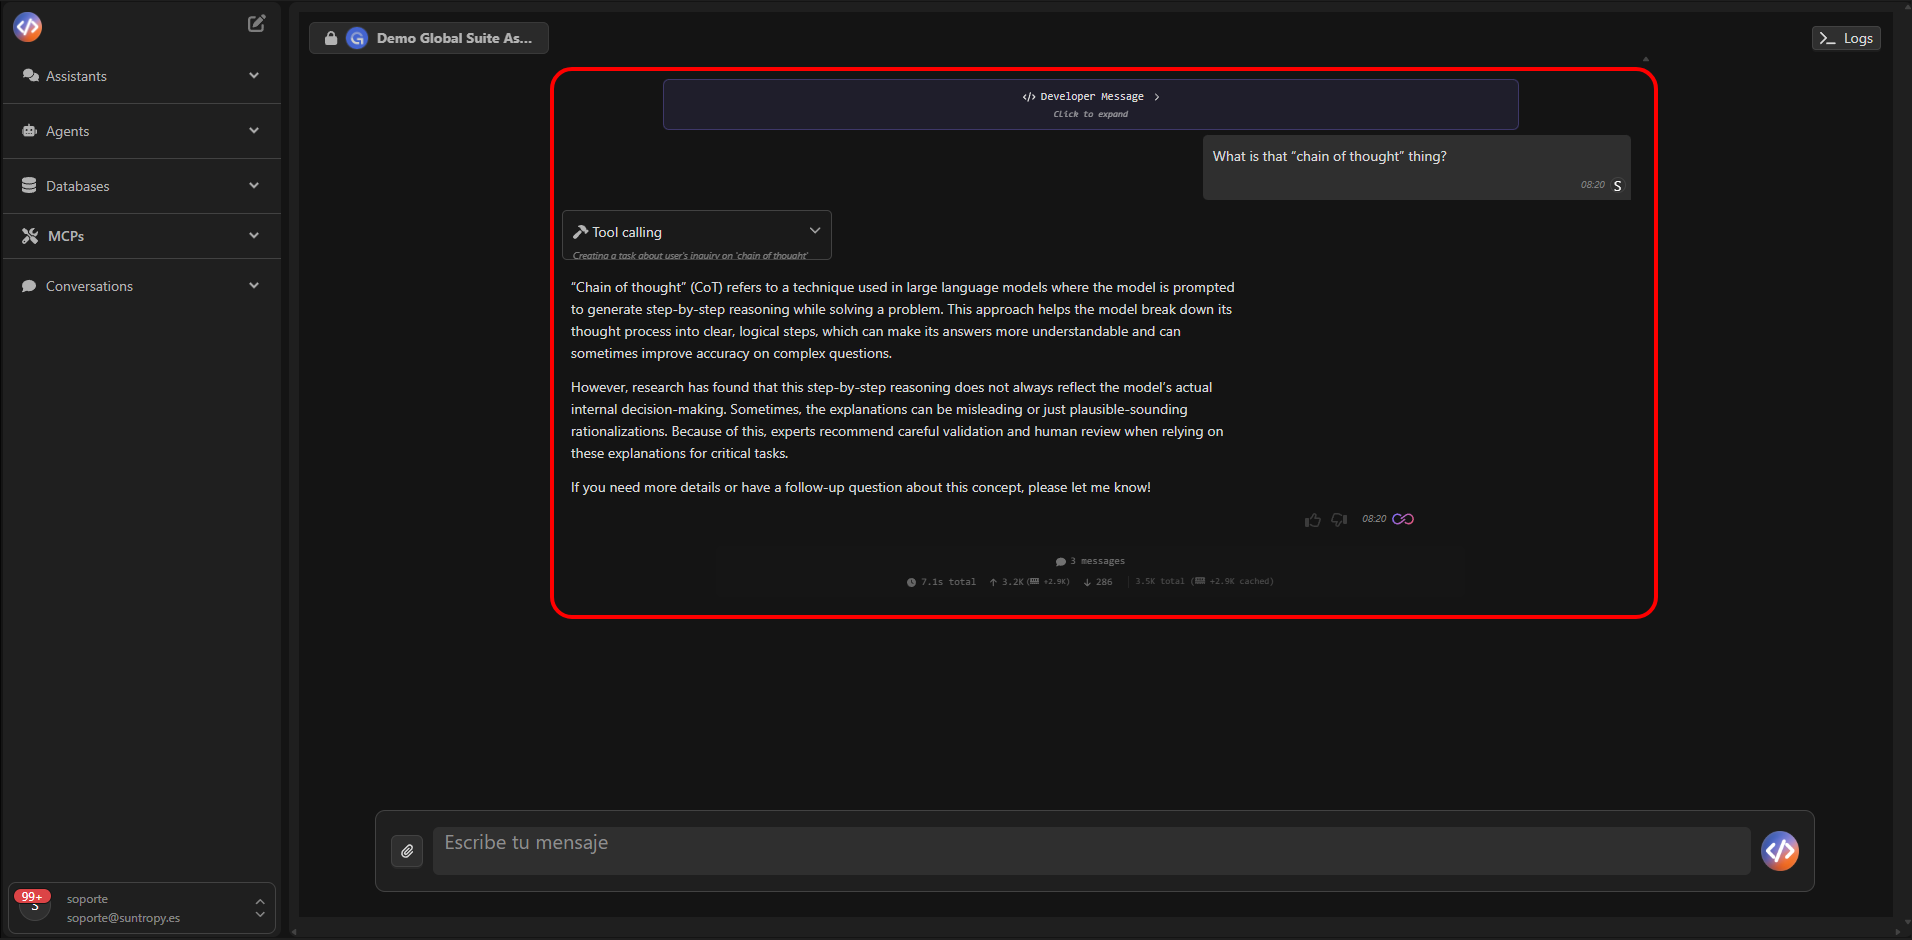Open the MCPs menu item
The image size is (1912, 940).
141,236
